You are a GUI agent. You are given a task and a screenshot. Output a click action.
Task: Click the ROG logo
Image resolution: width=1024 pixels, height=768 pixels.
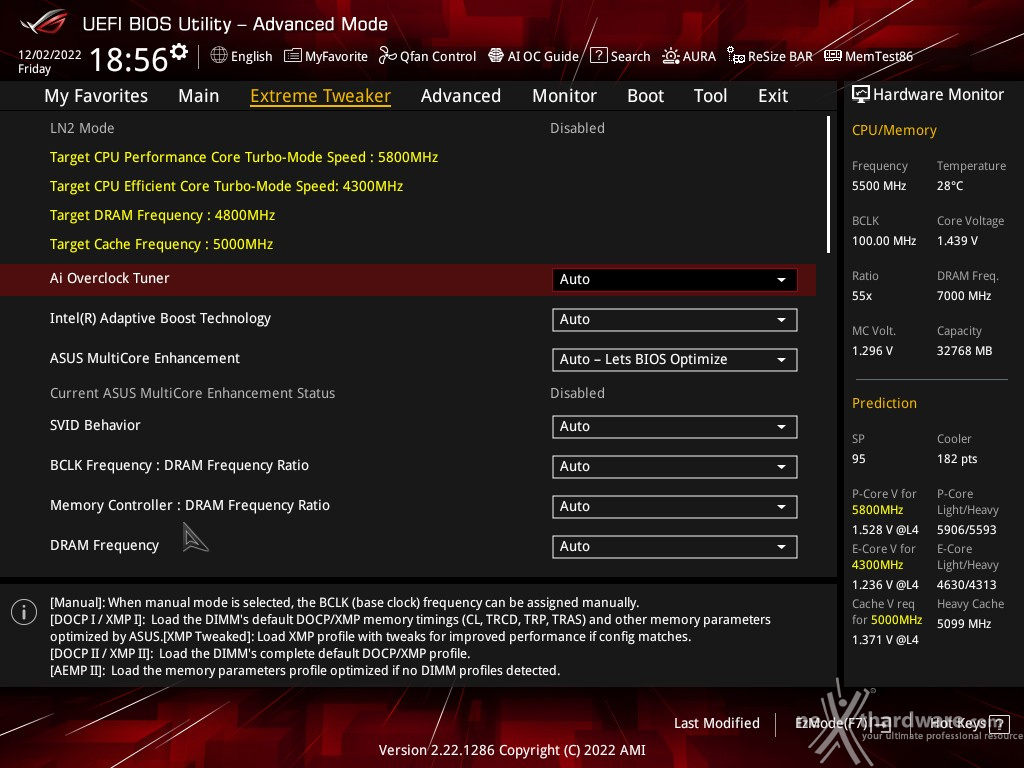(x=44, y=23)
